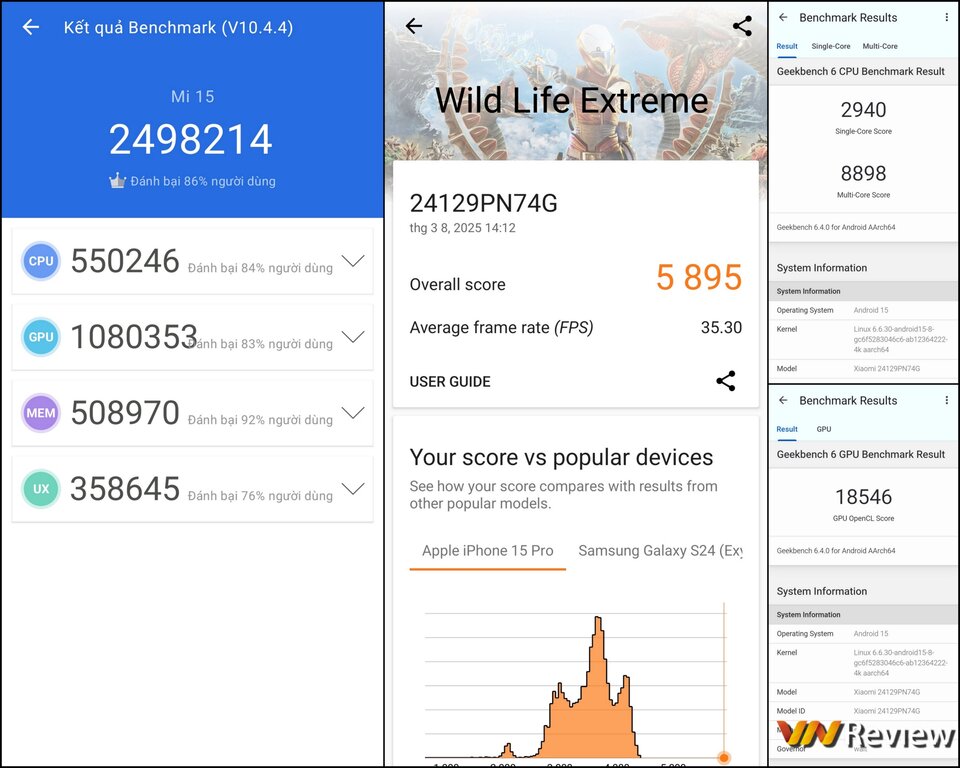The height and width of the screenshot is (768, 960).
Task: Tap the CPU score badge icon
Action: coord(41,261)
